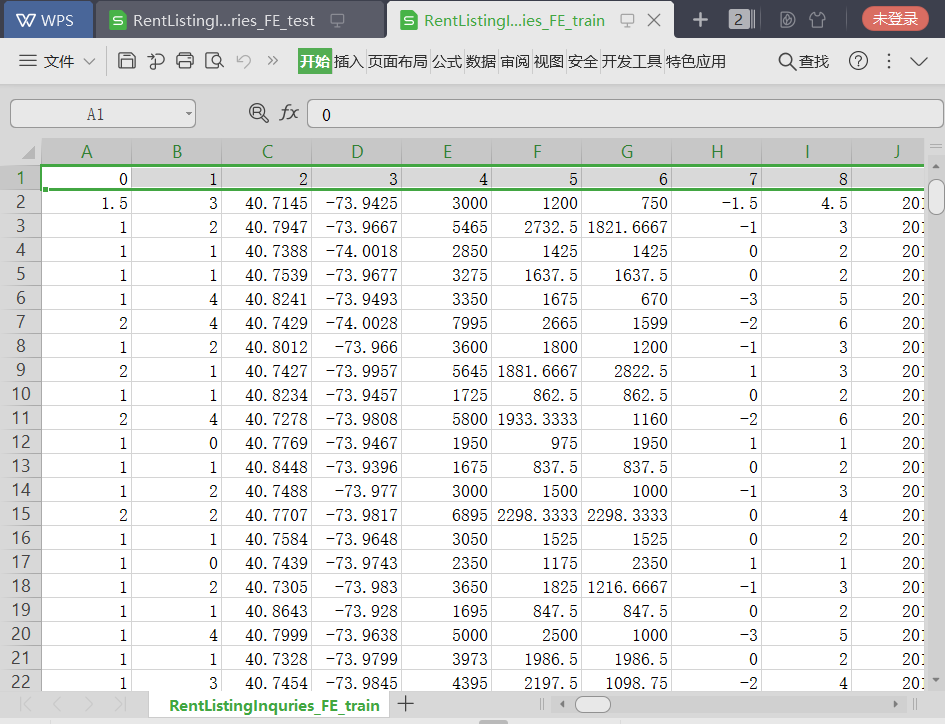This screenshot has height=724, width=945.
Task: Click cell with value 1098.75
Action: (x=627, y=682)
